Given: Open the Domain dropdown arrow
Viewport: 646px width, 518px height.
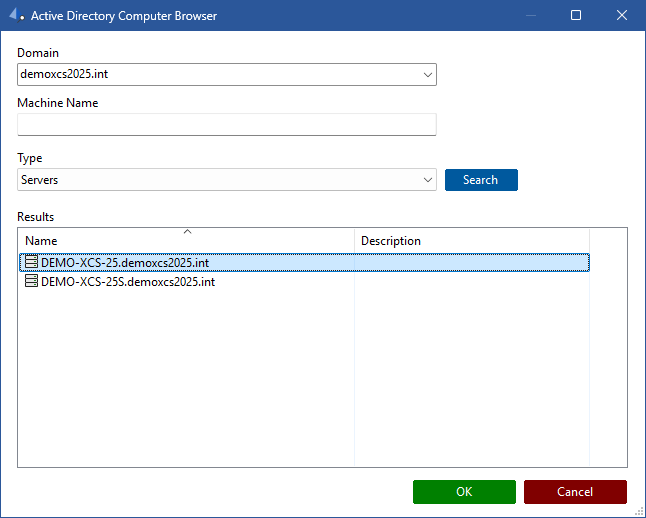Looking at the screenshot, I should [427, 75].
